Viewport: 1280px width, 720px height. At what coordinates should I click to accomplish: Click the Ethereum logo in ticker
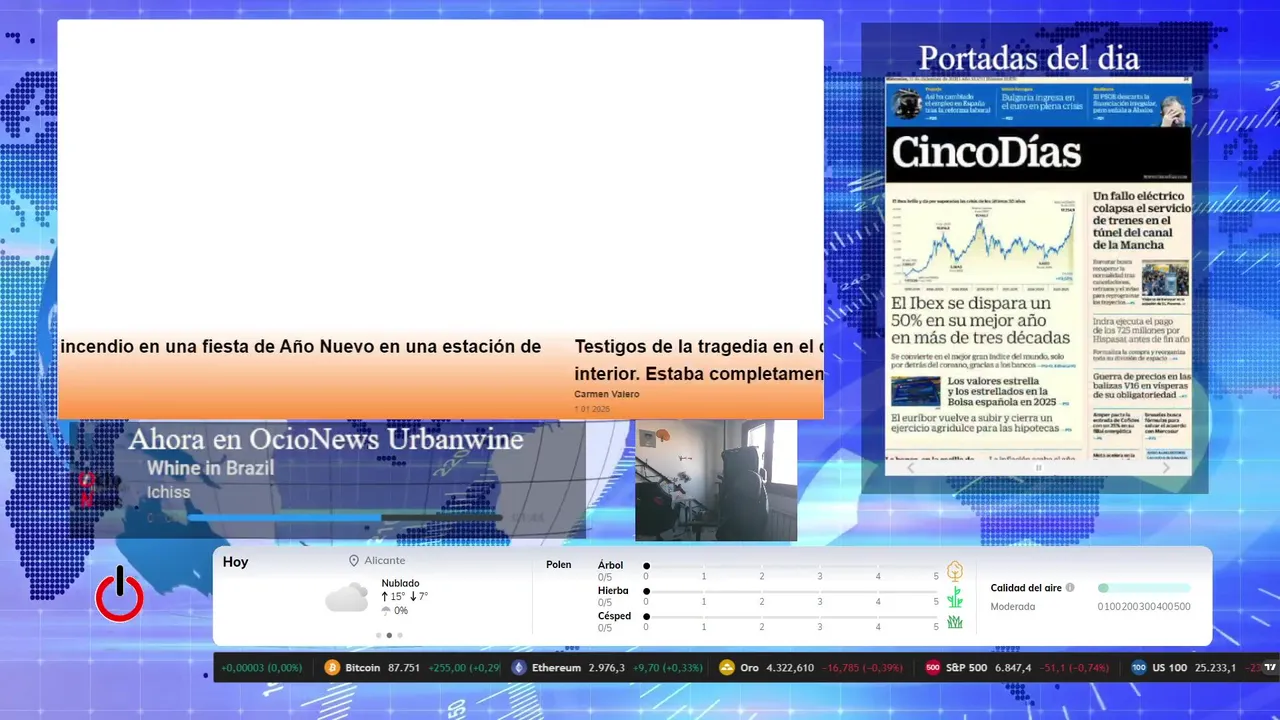coord(519,668)
